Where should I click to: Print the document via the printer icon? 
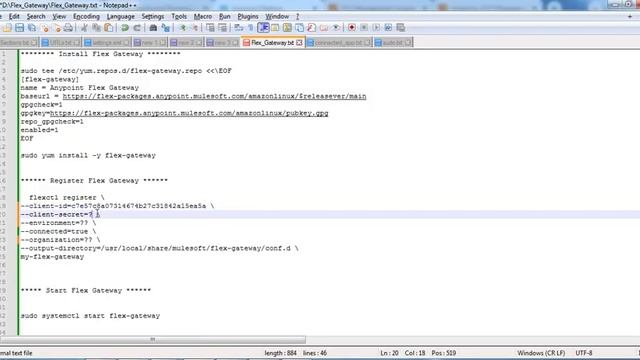tap(68, 28)
